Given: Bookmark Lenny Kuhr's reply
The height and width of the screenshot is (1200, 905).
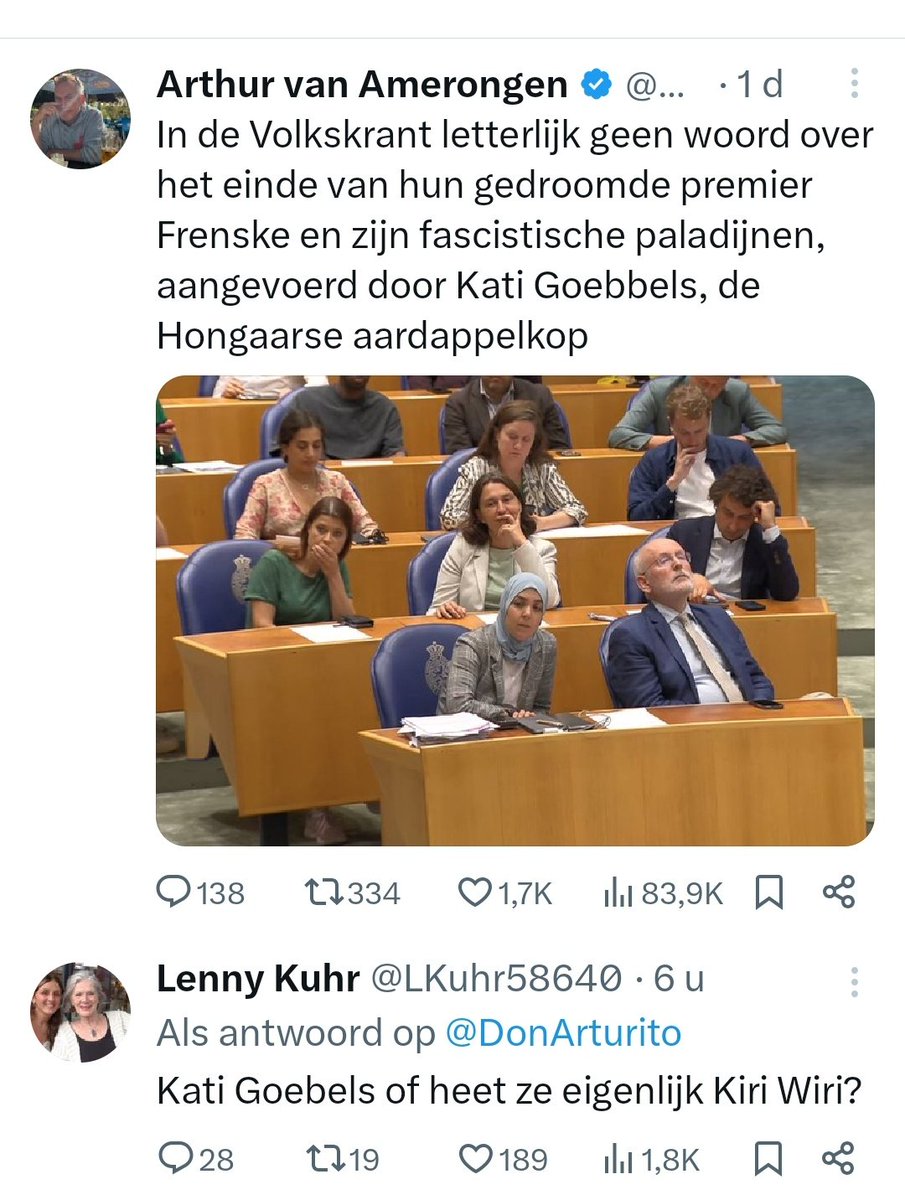Looking at the screenshot, I should point(769,1159).
